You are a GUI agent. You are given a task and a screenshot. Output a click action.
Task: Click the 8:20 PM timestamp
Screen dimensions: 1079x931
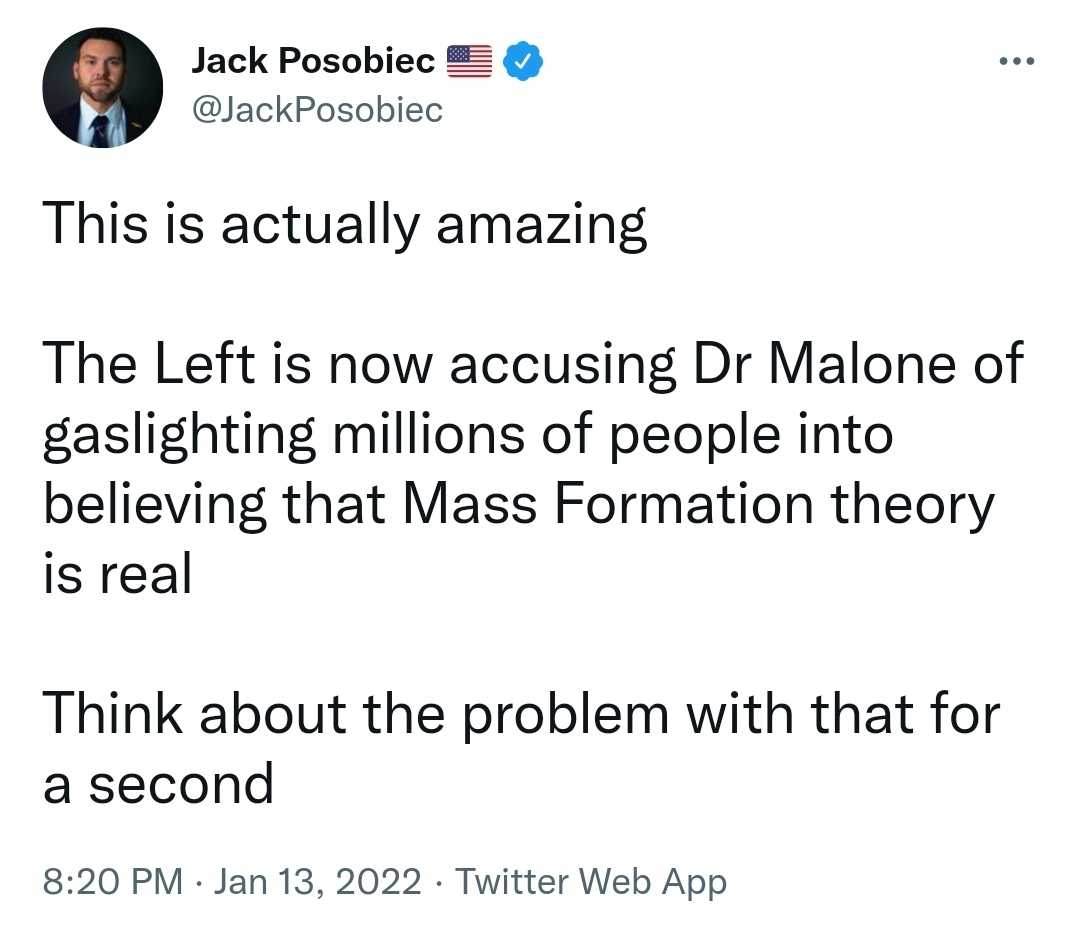point(113,881)
